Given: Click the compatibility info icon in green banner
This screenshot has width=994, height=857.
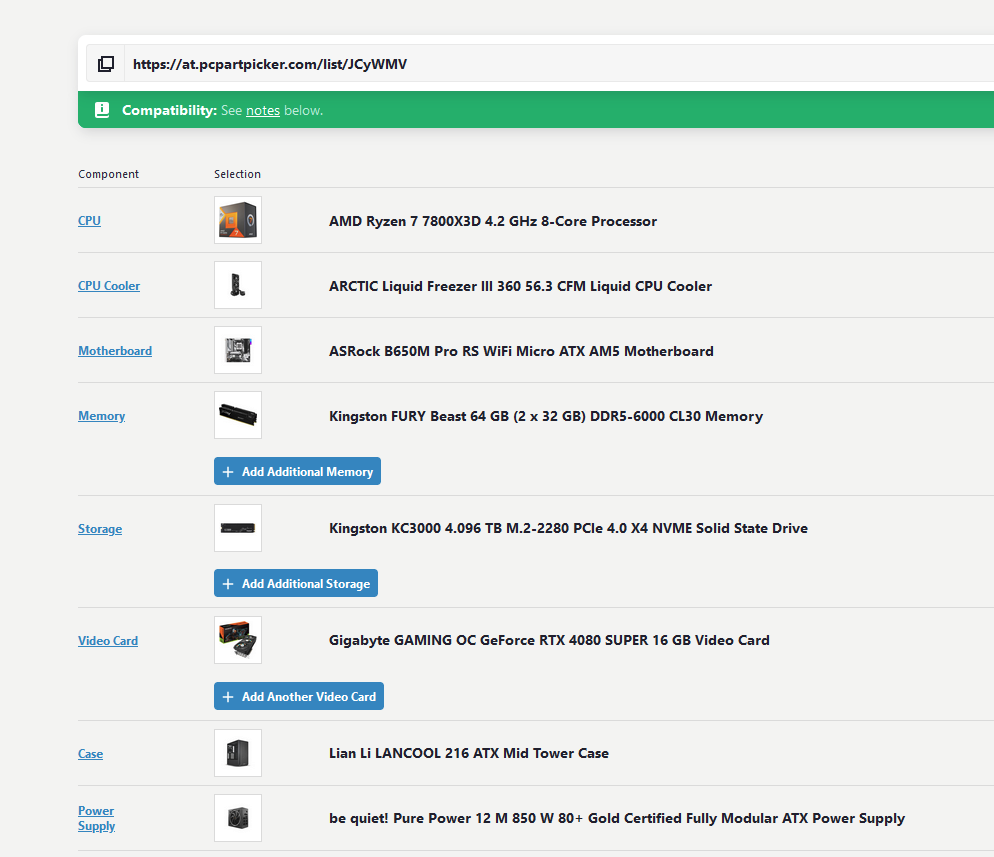Looking at the screenshot, I should pyautogui.click(x=102, y=110).
